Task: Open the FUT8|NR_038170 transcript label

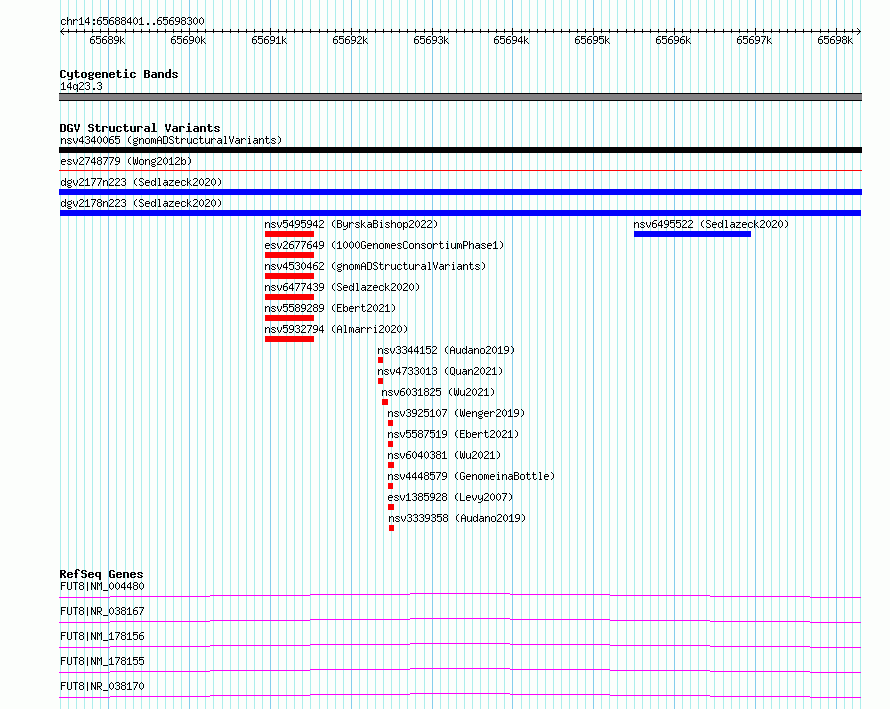Action: tap(102, 686)
